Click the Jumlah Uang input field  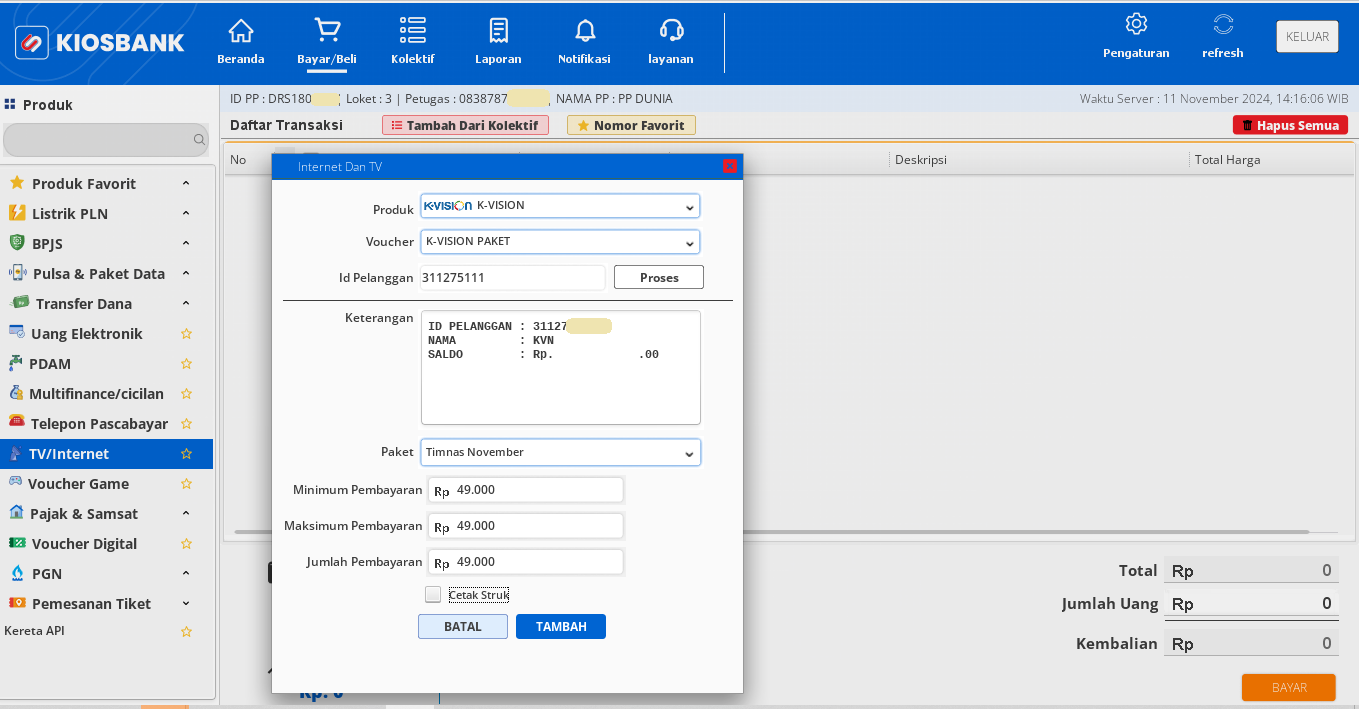coord(1251,604)
